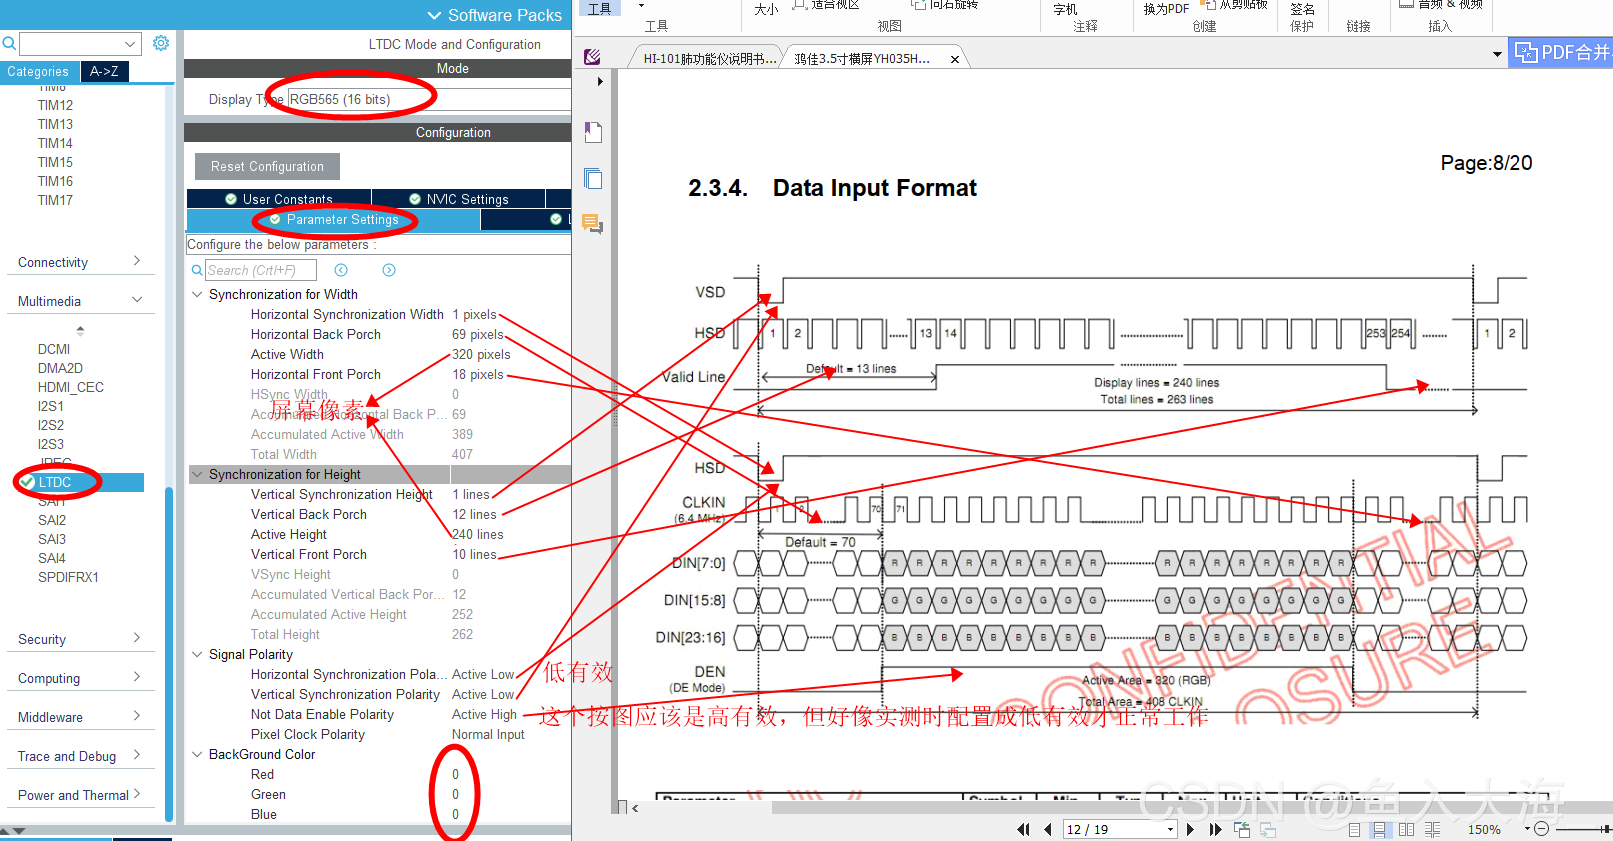This screenshot has width=1613, height=841.
Task: Select single page view mode icon
Action: pos(1354,829)
